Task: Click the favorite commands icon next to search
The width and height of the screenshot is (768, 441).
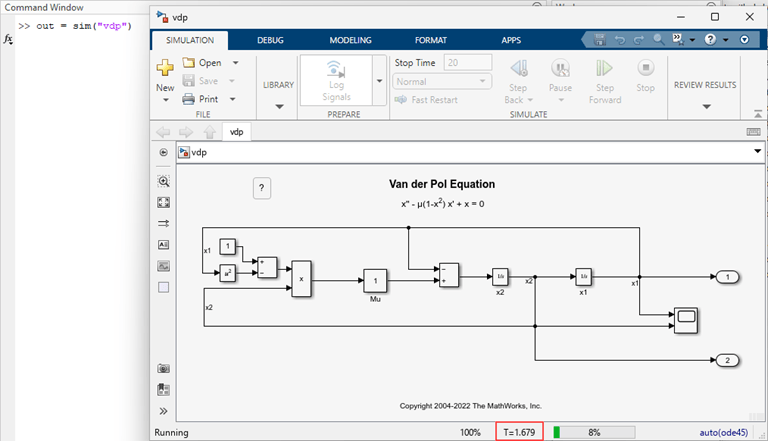Action: [x=678, y=39]
